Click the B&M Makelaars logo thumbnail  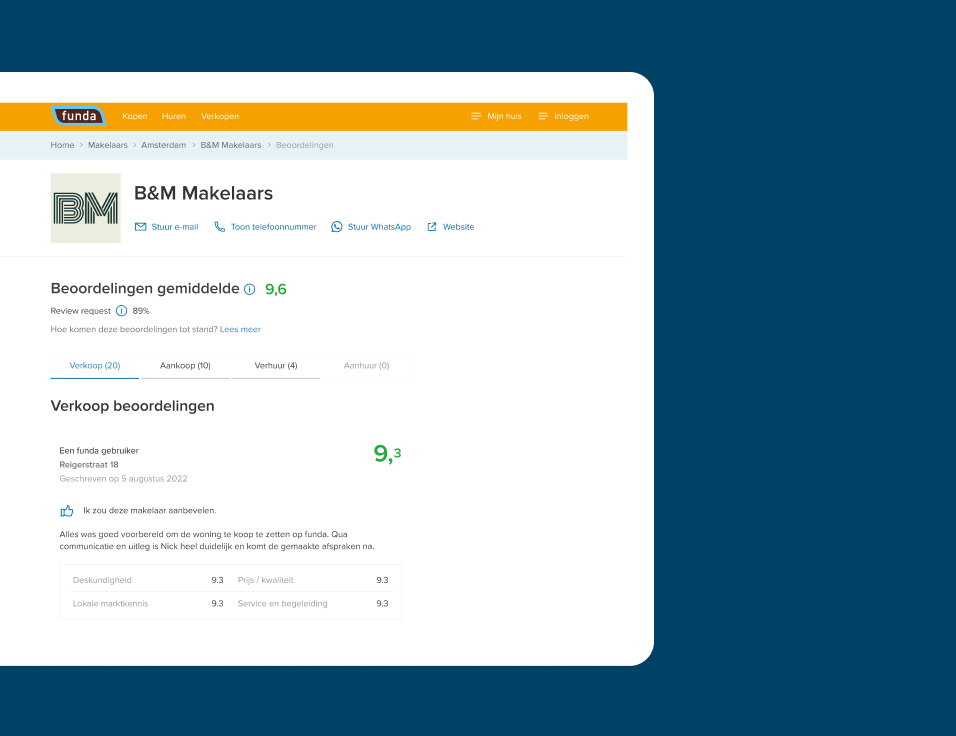point(85,208)
